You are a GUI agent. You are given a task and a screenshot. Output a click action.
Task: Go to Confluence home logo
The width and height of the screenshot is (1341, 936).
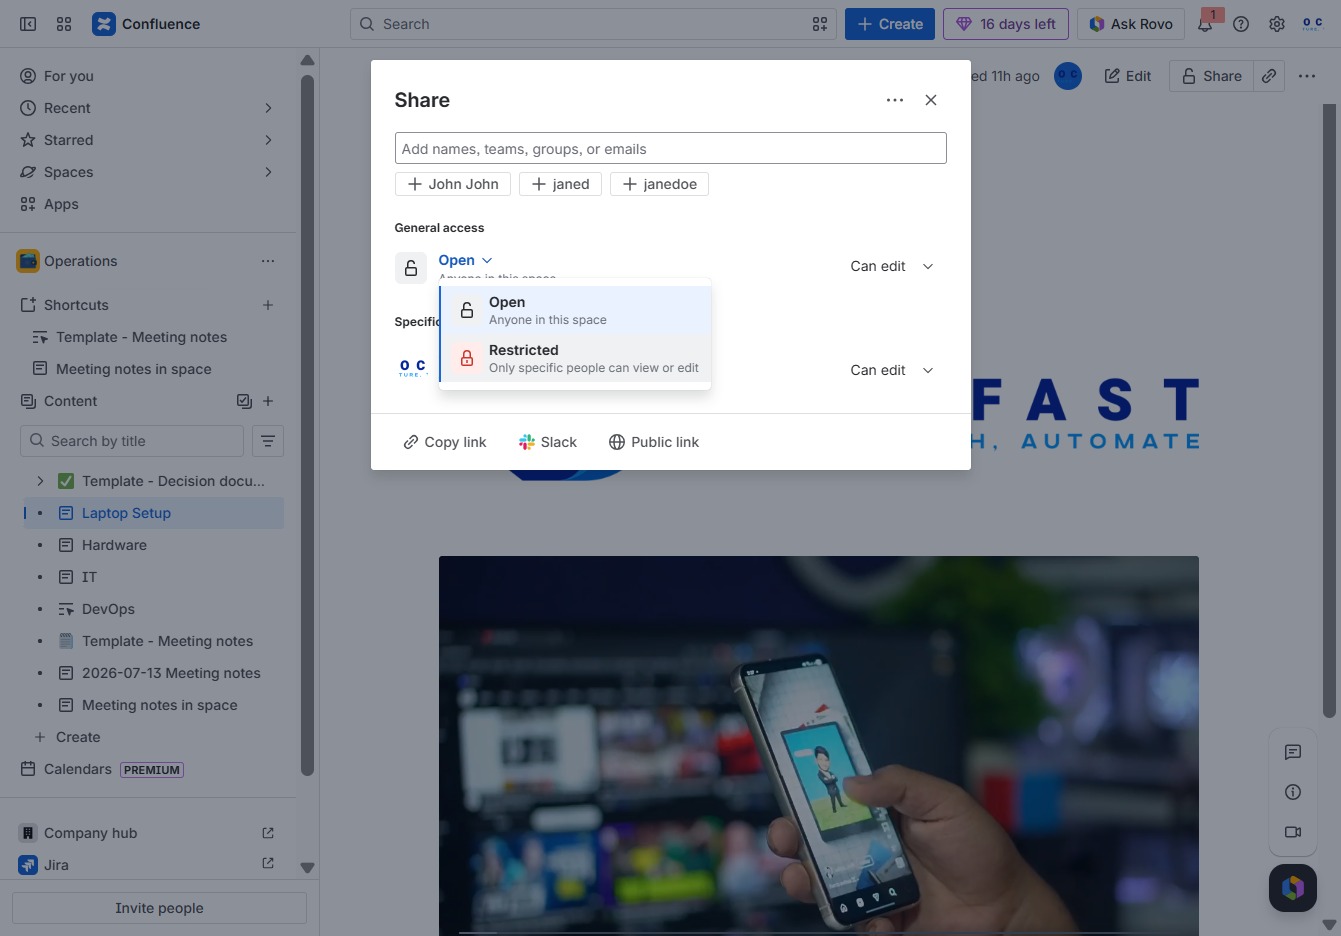[146, 24]
